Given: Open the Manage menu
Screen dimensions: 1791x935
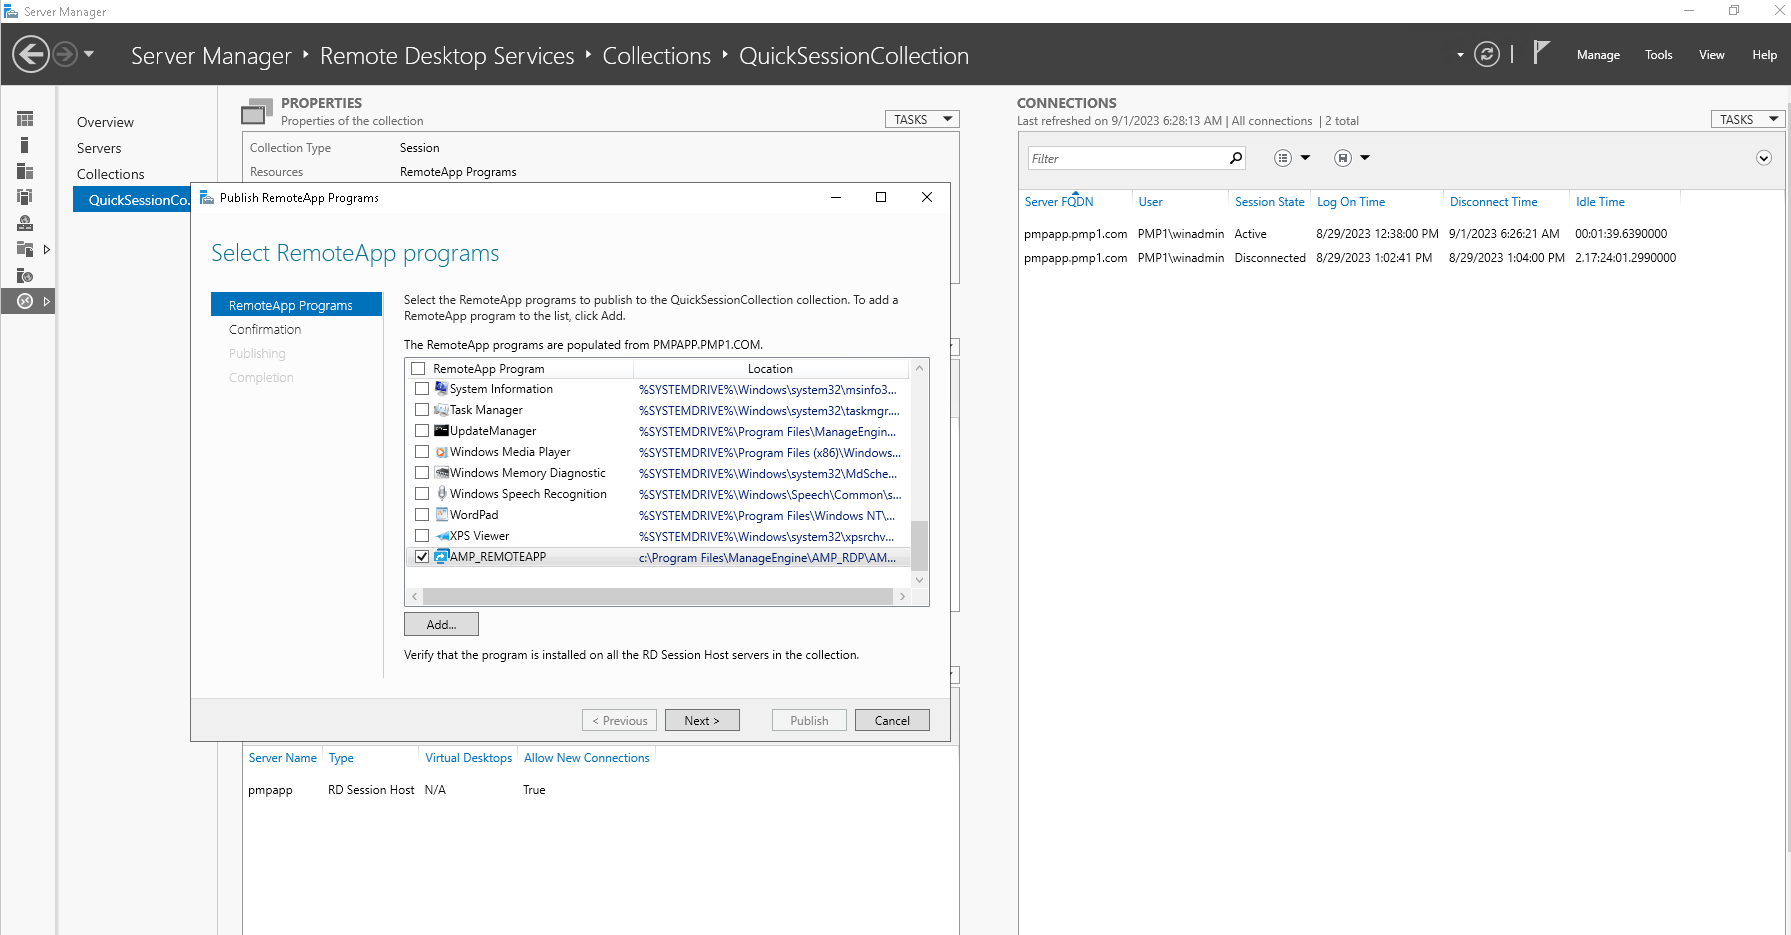Looking at the screenshot, I should (1598, 55).
